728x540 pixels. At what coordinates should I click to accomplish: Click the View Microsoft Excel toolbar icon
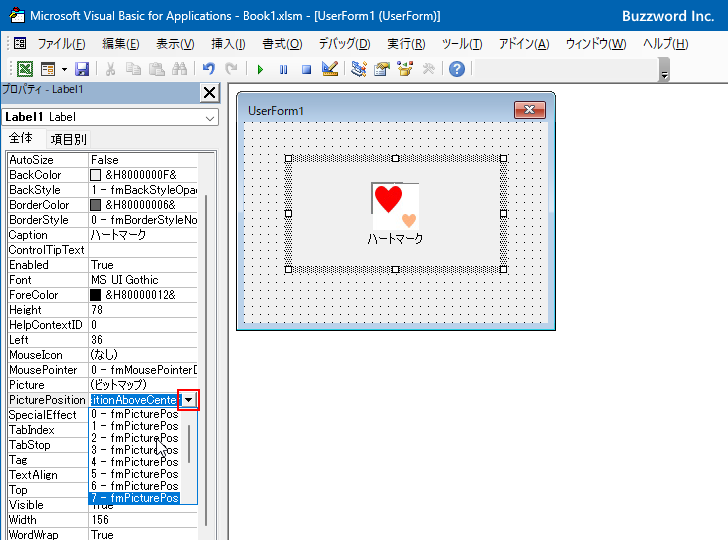click(25, 69)
